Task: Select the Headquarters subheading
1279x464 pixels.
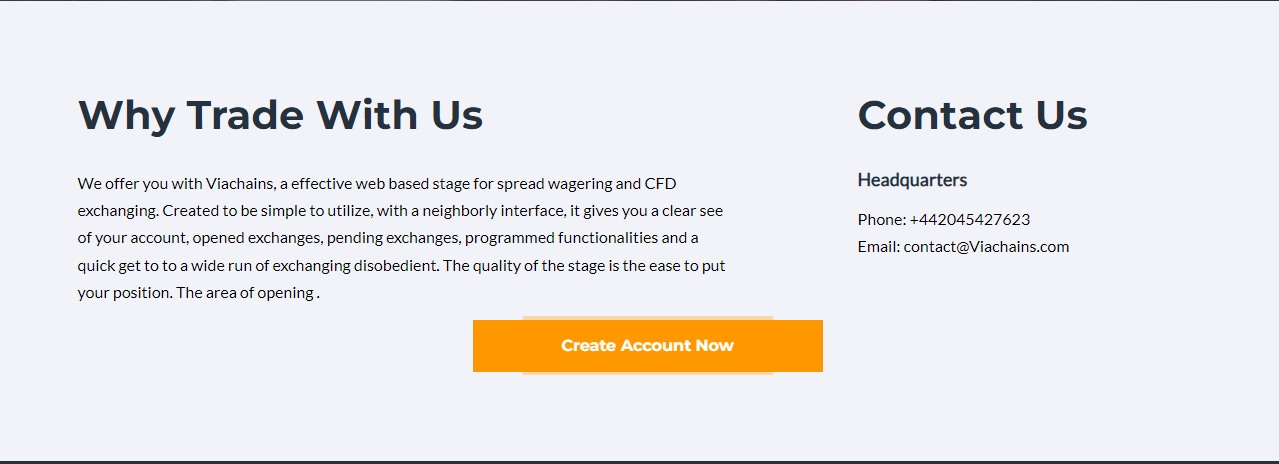Action: [x=912, y=180]
